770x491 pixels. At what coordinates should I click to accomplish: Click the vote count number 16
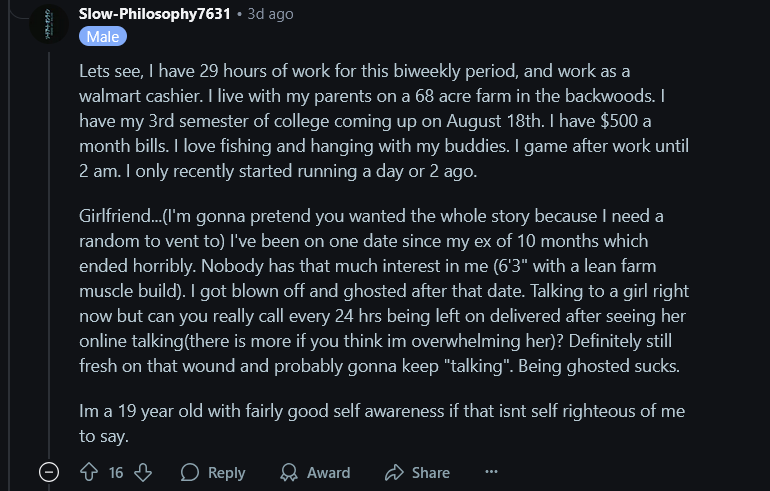tap(116, 472)
